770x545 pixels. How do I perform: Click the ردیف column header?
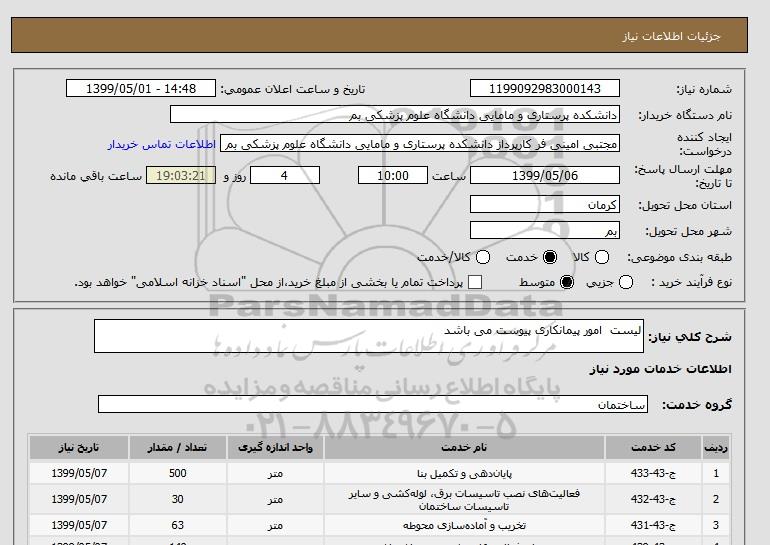click(715, 447)
